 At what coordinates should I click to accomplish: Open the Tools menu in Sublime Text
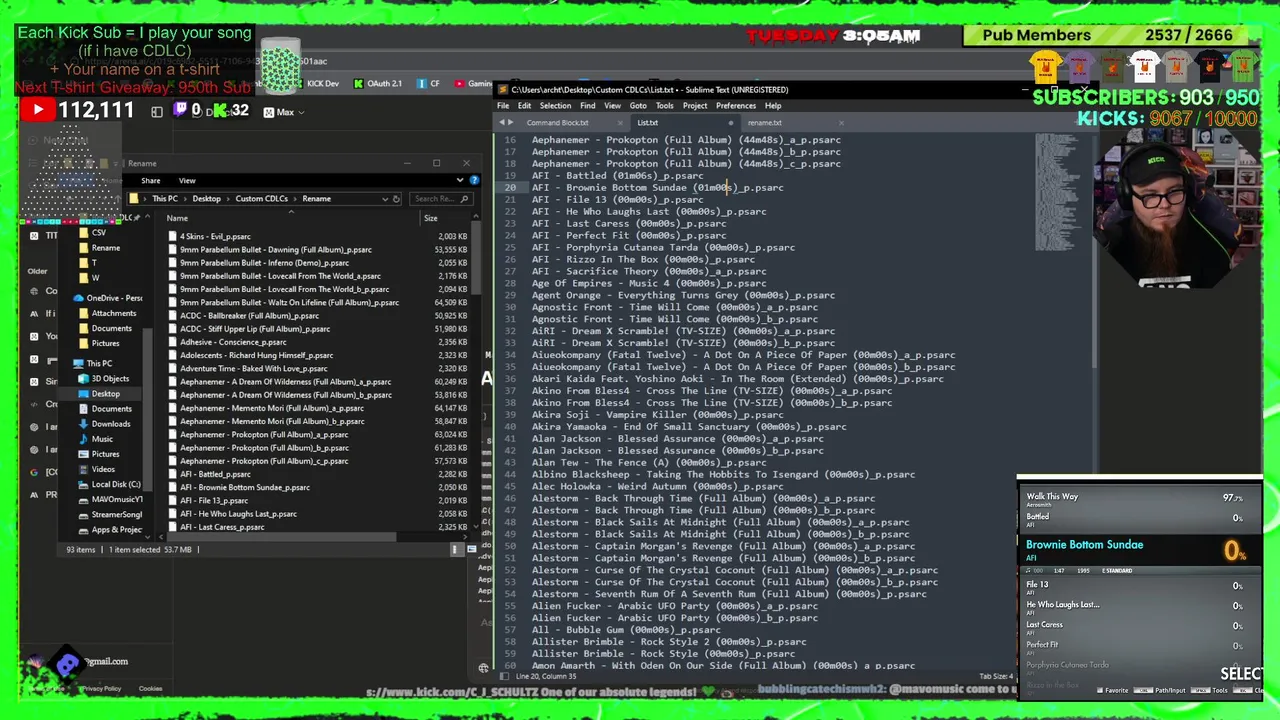pyautogui.click(x=664, y=106)
